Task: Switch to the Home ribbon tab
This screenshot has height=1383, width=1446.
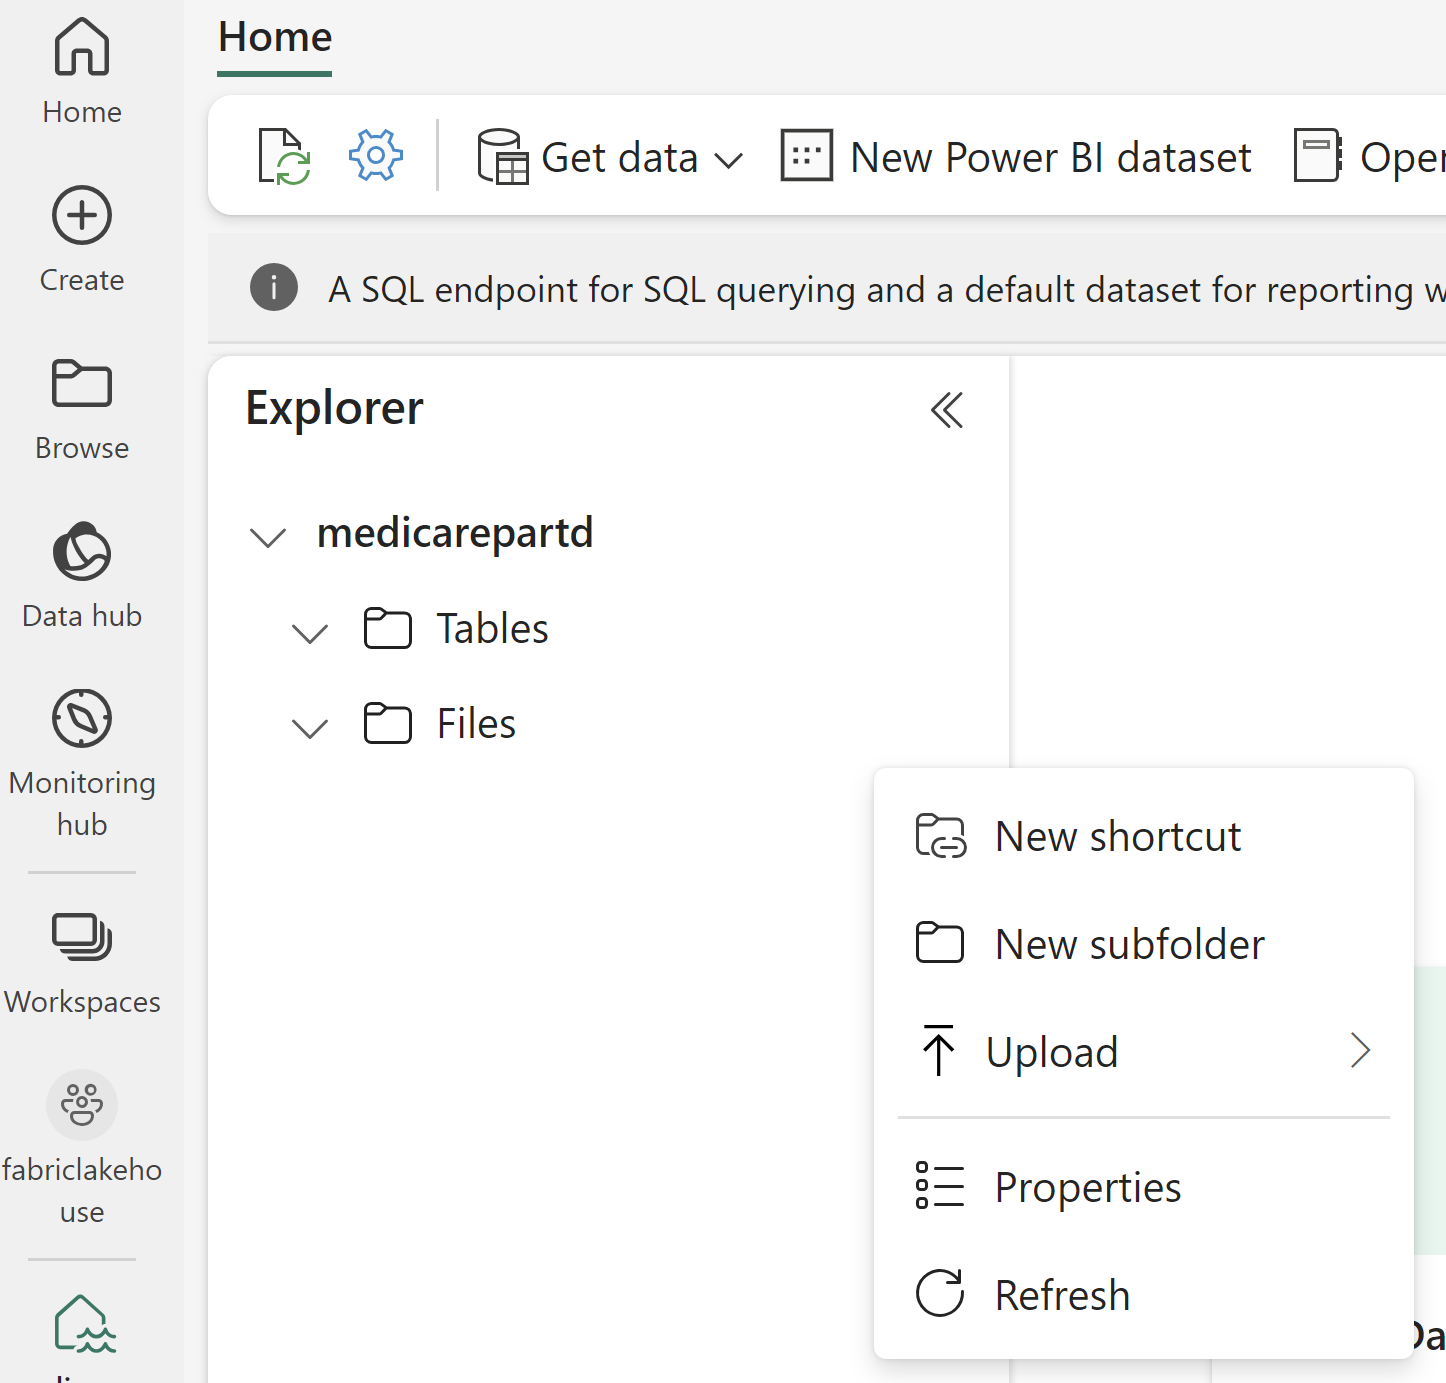Action: click(x=275, y=38)
